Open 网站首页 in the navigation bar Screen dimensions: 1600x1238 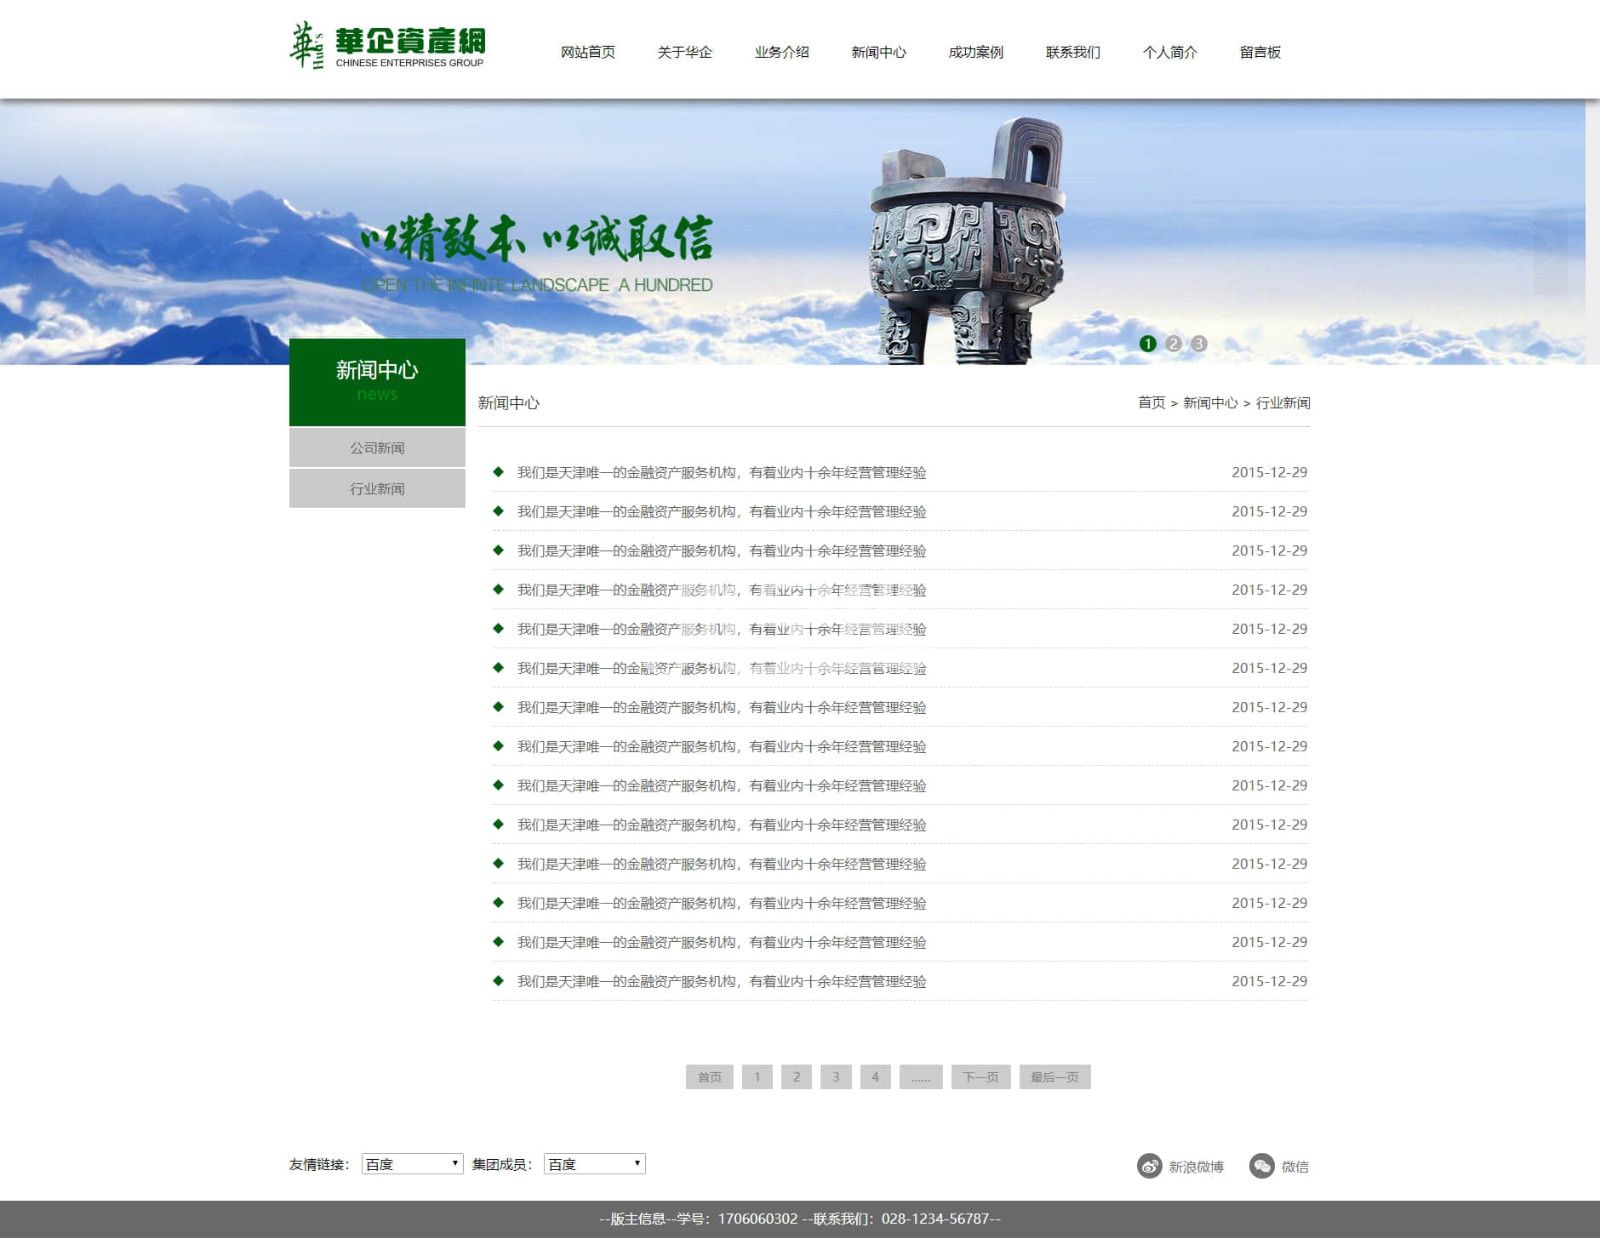(x=588, y=52)
